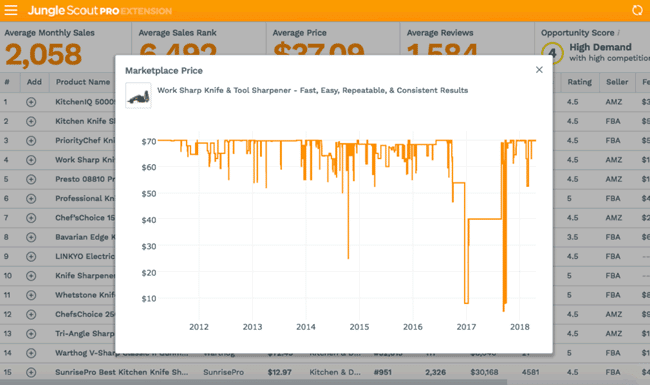Add row 10 Knife Sharpener product
Screen dimensions: 650x385
31,276
